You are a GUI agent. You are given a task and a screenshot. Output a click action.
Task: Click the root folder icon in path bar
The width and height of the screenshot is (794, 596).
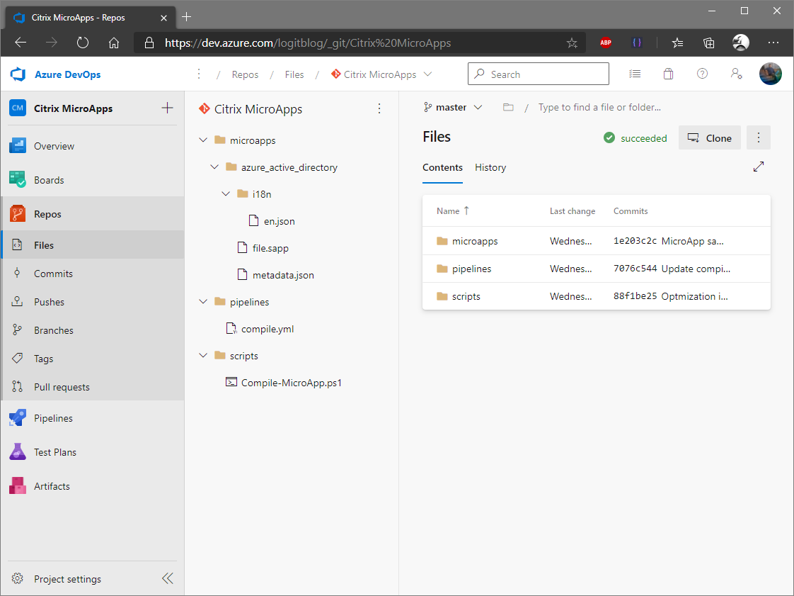[x=508, y=107]
